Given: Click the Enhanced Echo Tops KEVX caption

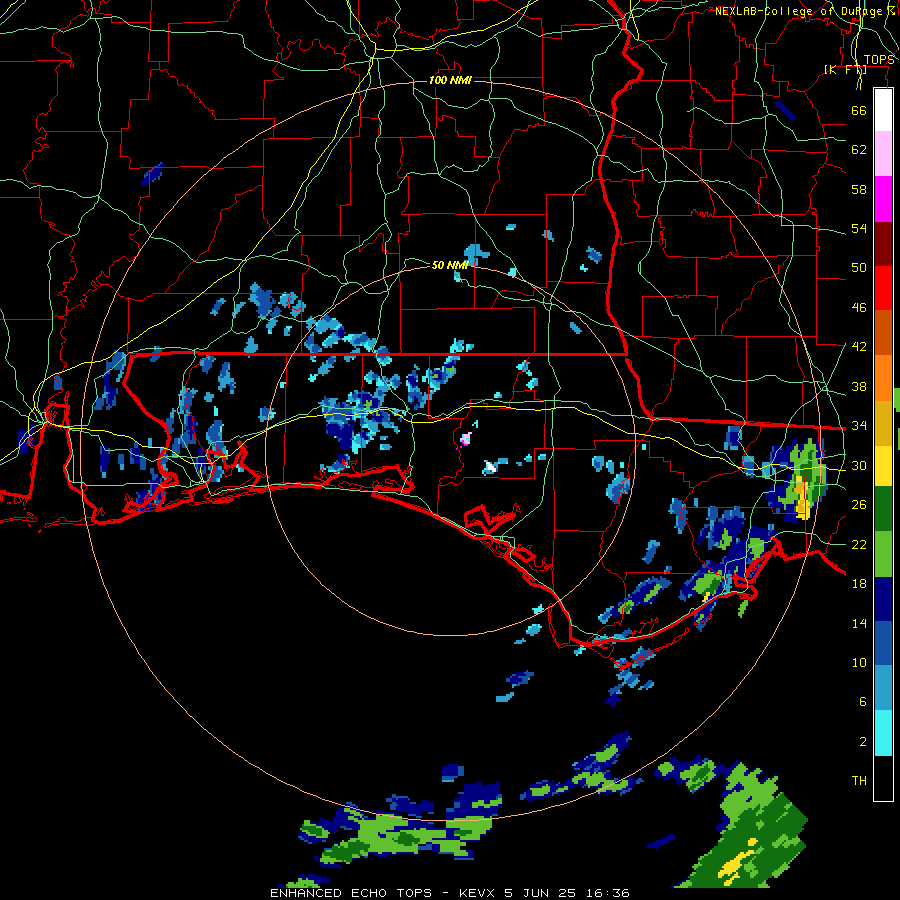Looking at the screenshot, I should click(450, 893).
